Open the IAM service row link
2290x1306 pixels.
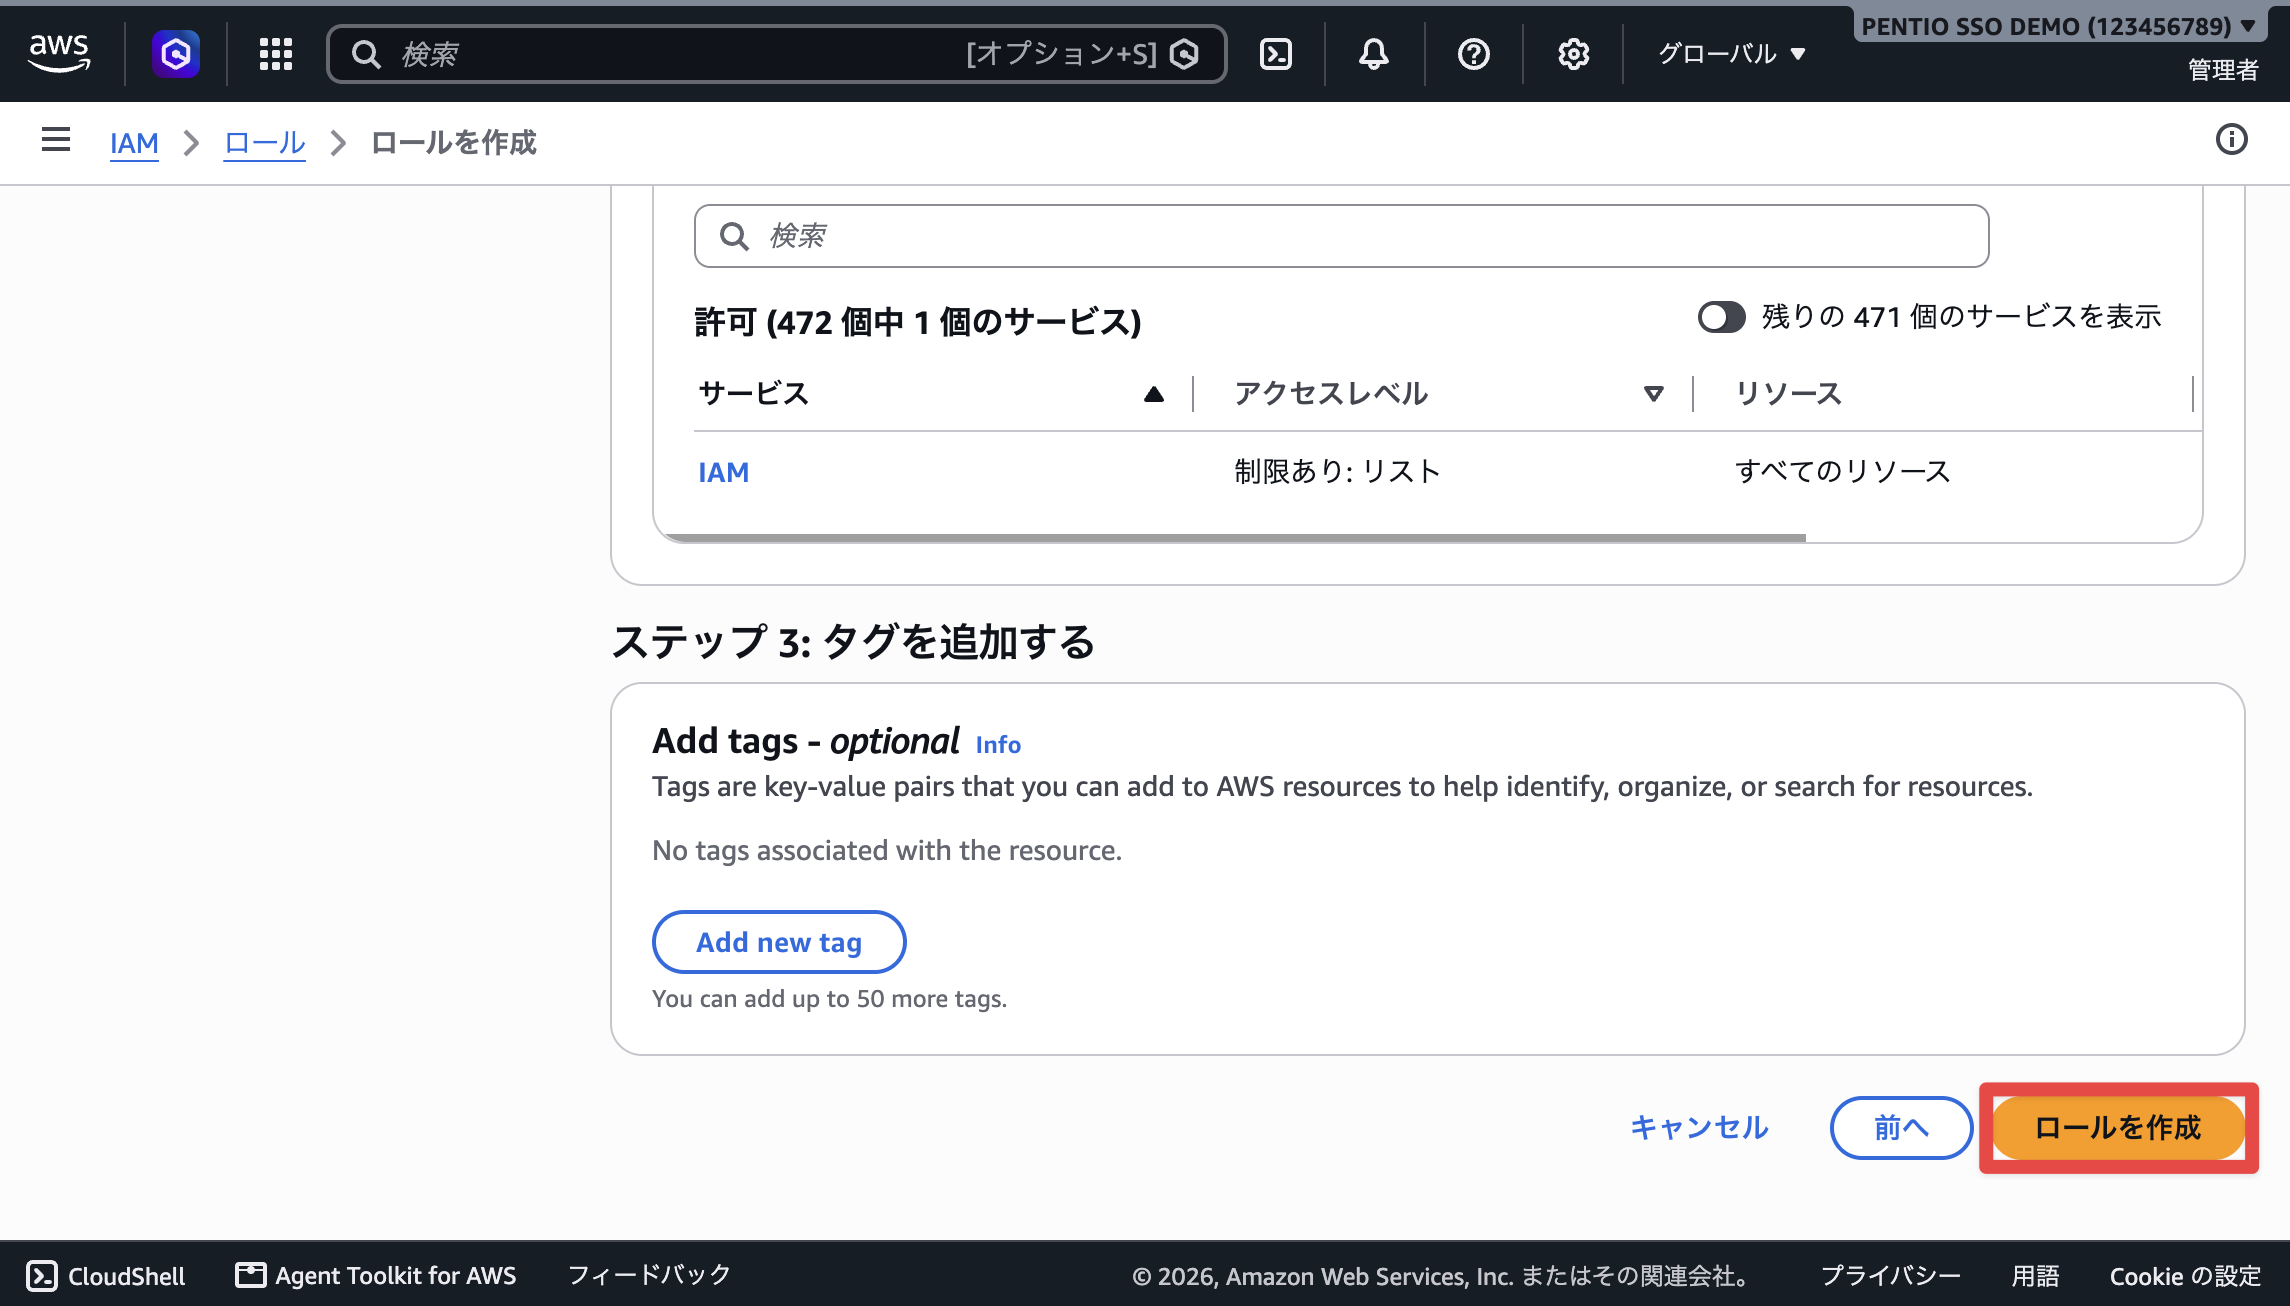click(723, 472)
